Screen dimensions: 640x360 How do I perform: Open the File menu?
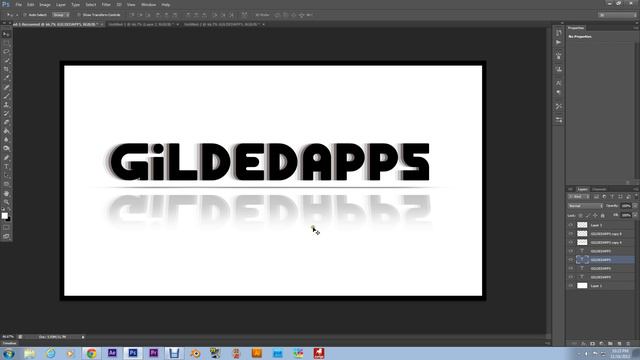(x=18, y=4)
